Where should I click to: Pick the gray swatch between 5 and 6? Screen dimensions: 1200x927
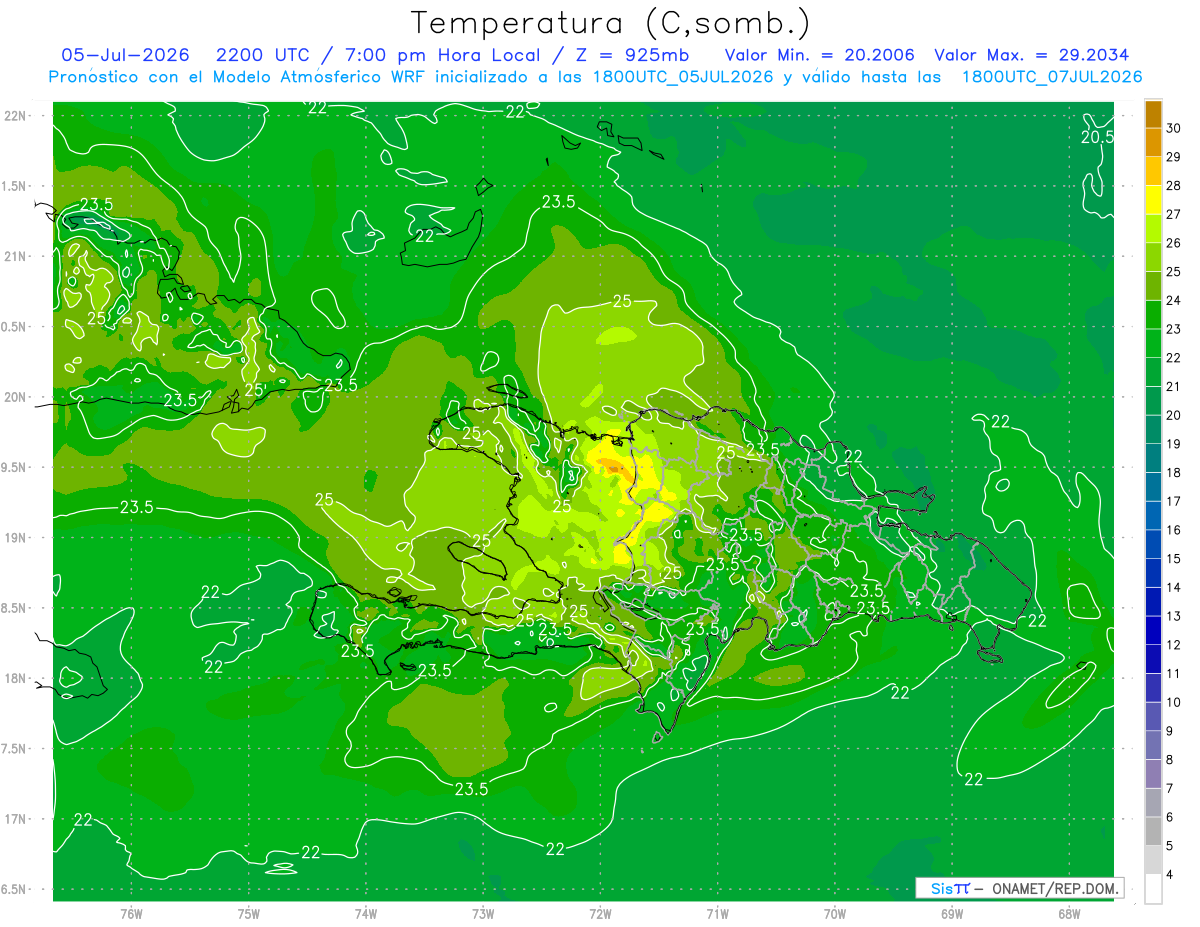point(1153,832)
